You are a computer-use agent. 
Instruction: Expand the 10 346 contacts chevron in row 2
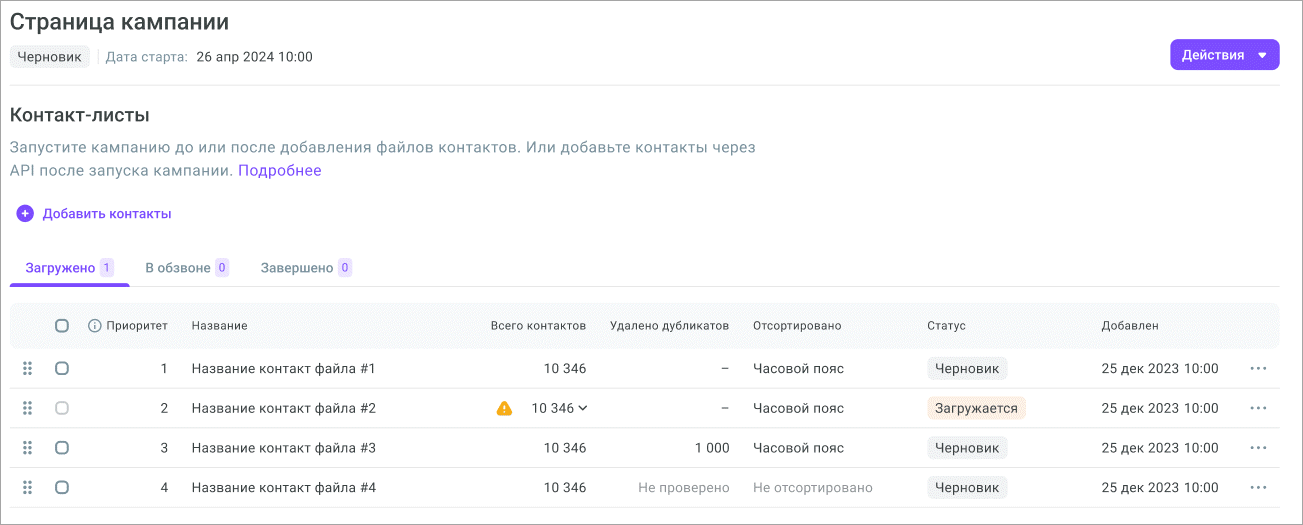(x=583, y=408)
